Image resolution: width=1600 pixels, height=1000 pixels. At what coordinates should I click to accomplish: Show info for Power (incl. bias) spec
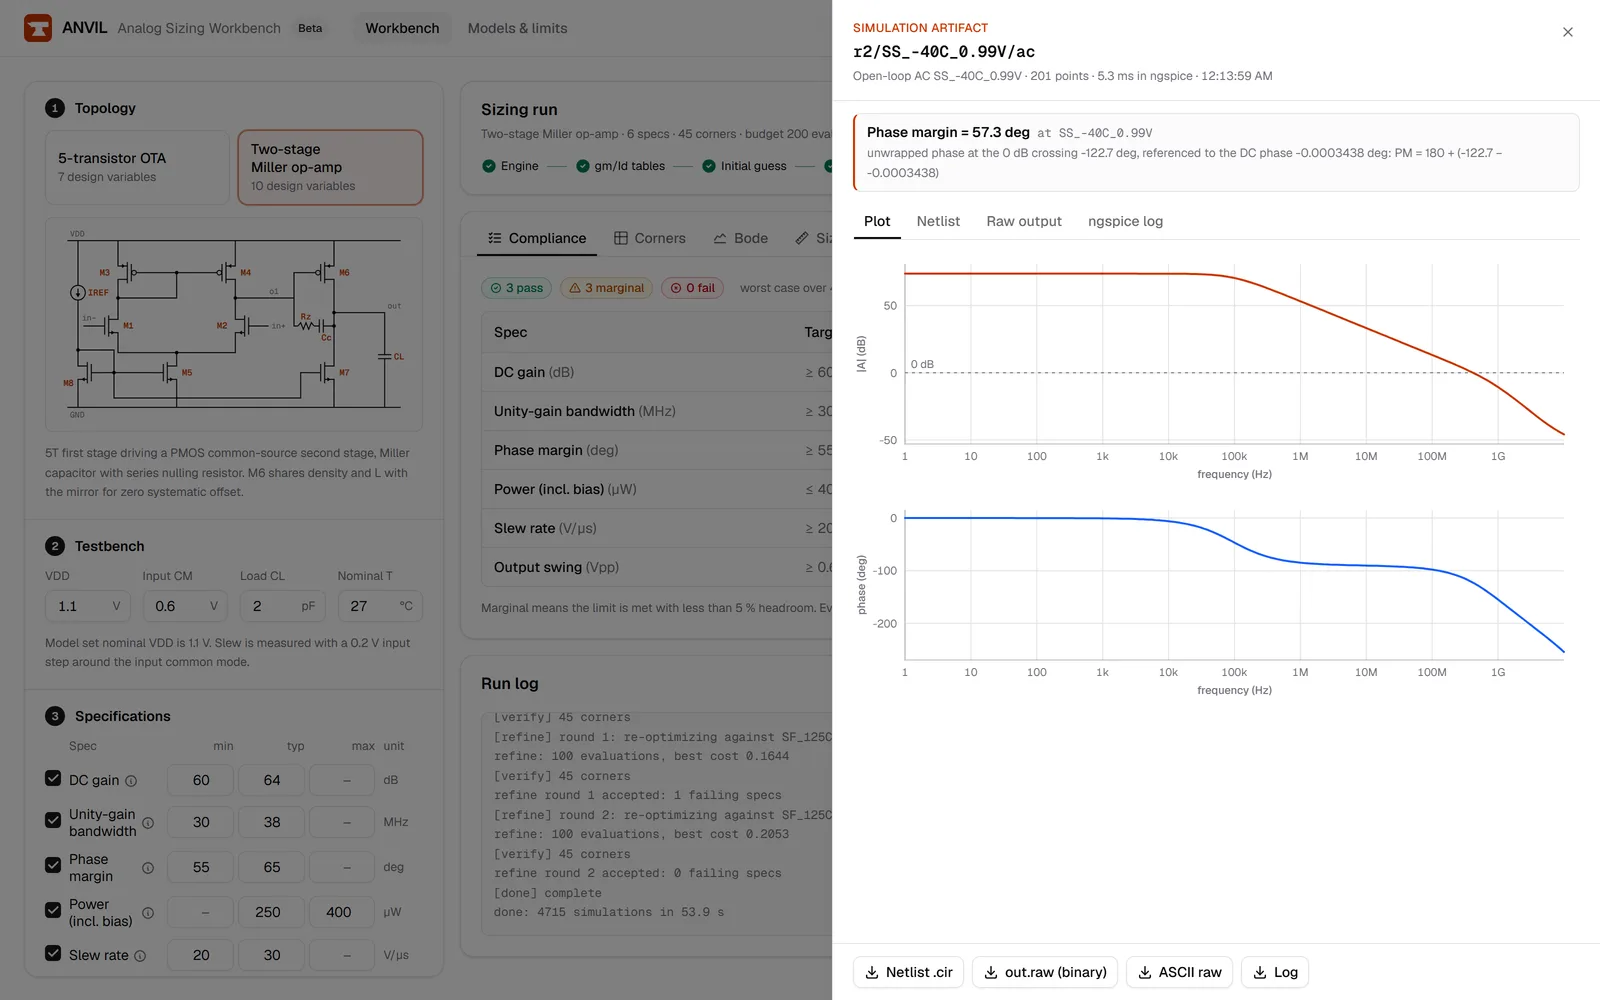[148, 913]
